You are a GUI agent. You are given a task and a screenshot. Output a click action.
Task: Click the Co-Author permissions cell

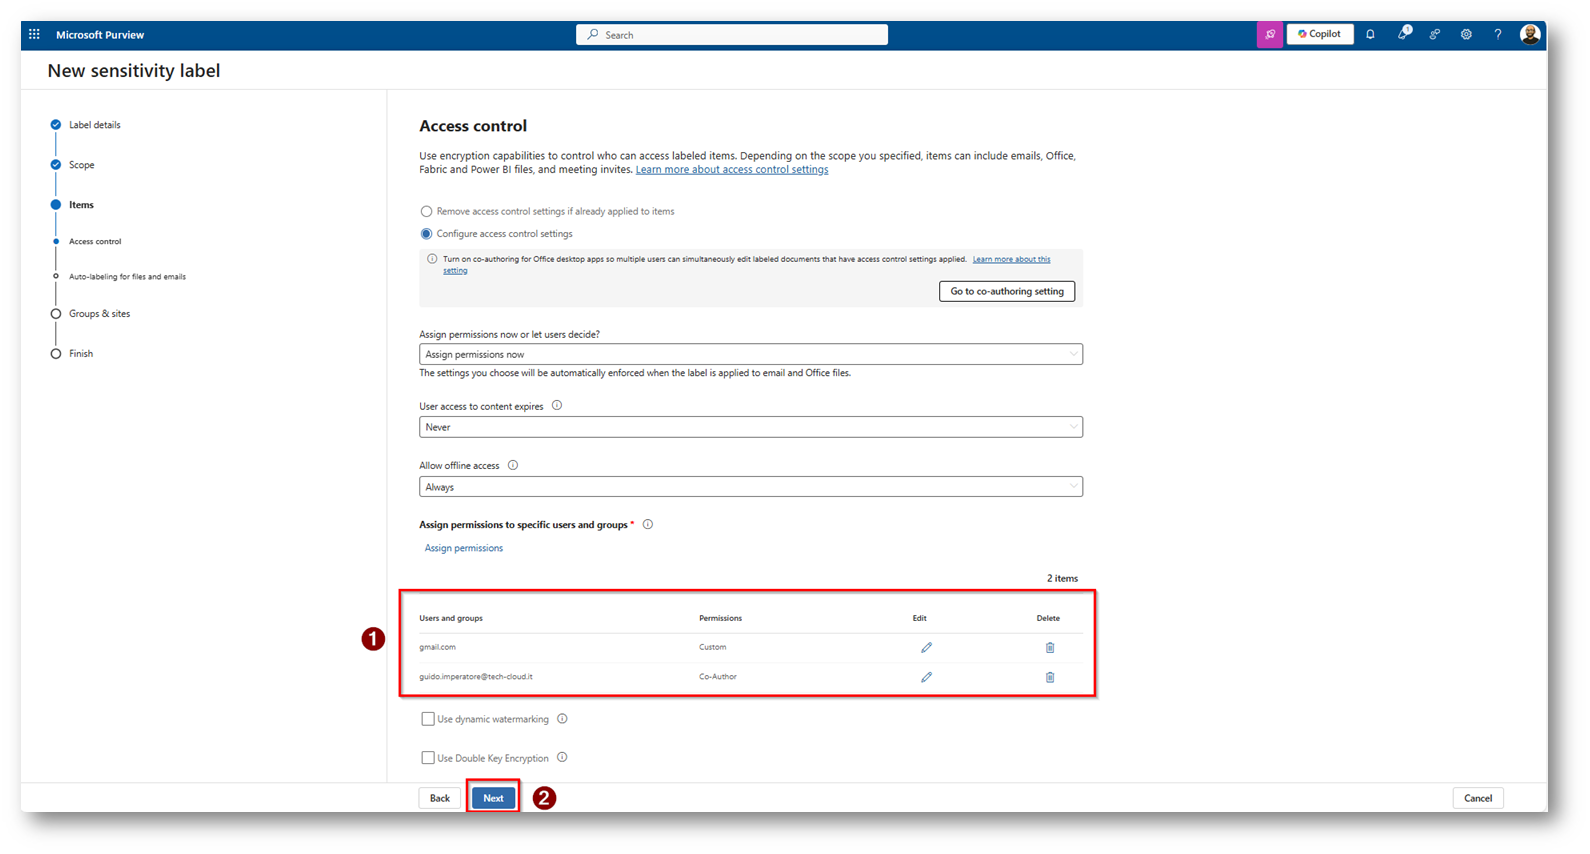point(718,677)
